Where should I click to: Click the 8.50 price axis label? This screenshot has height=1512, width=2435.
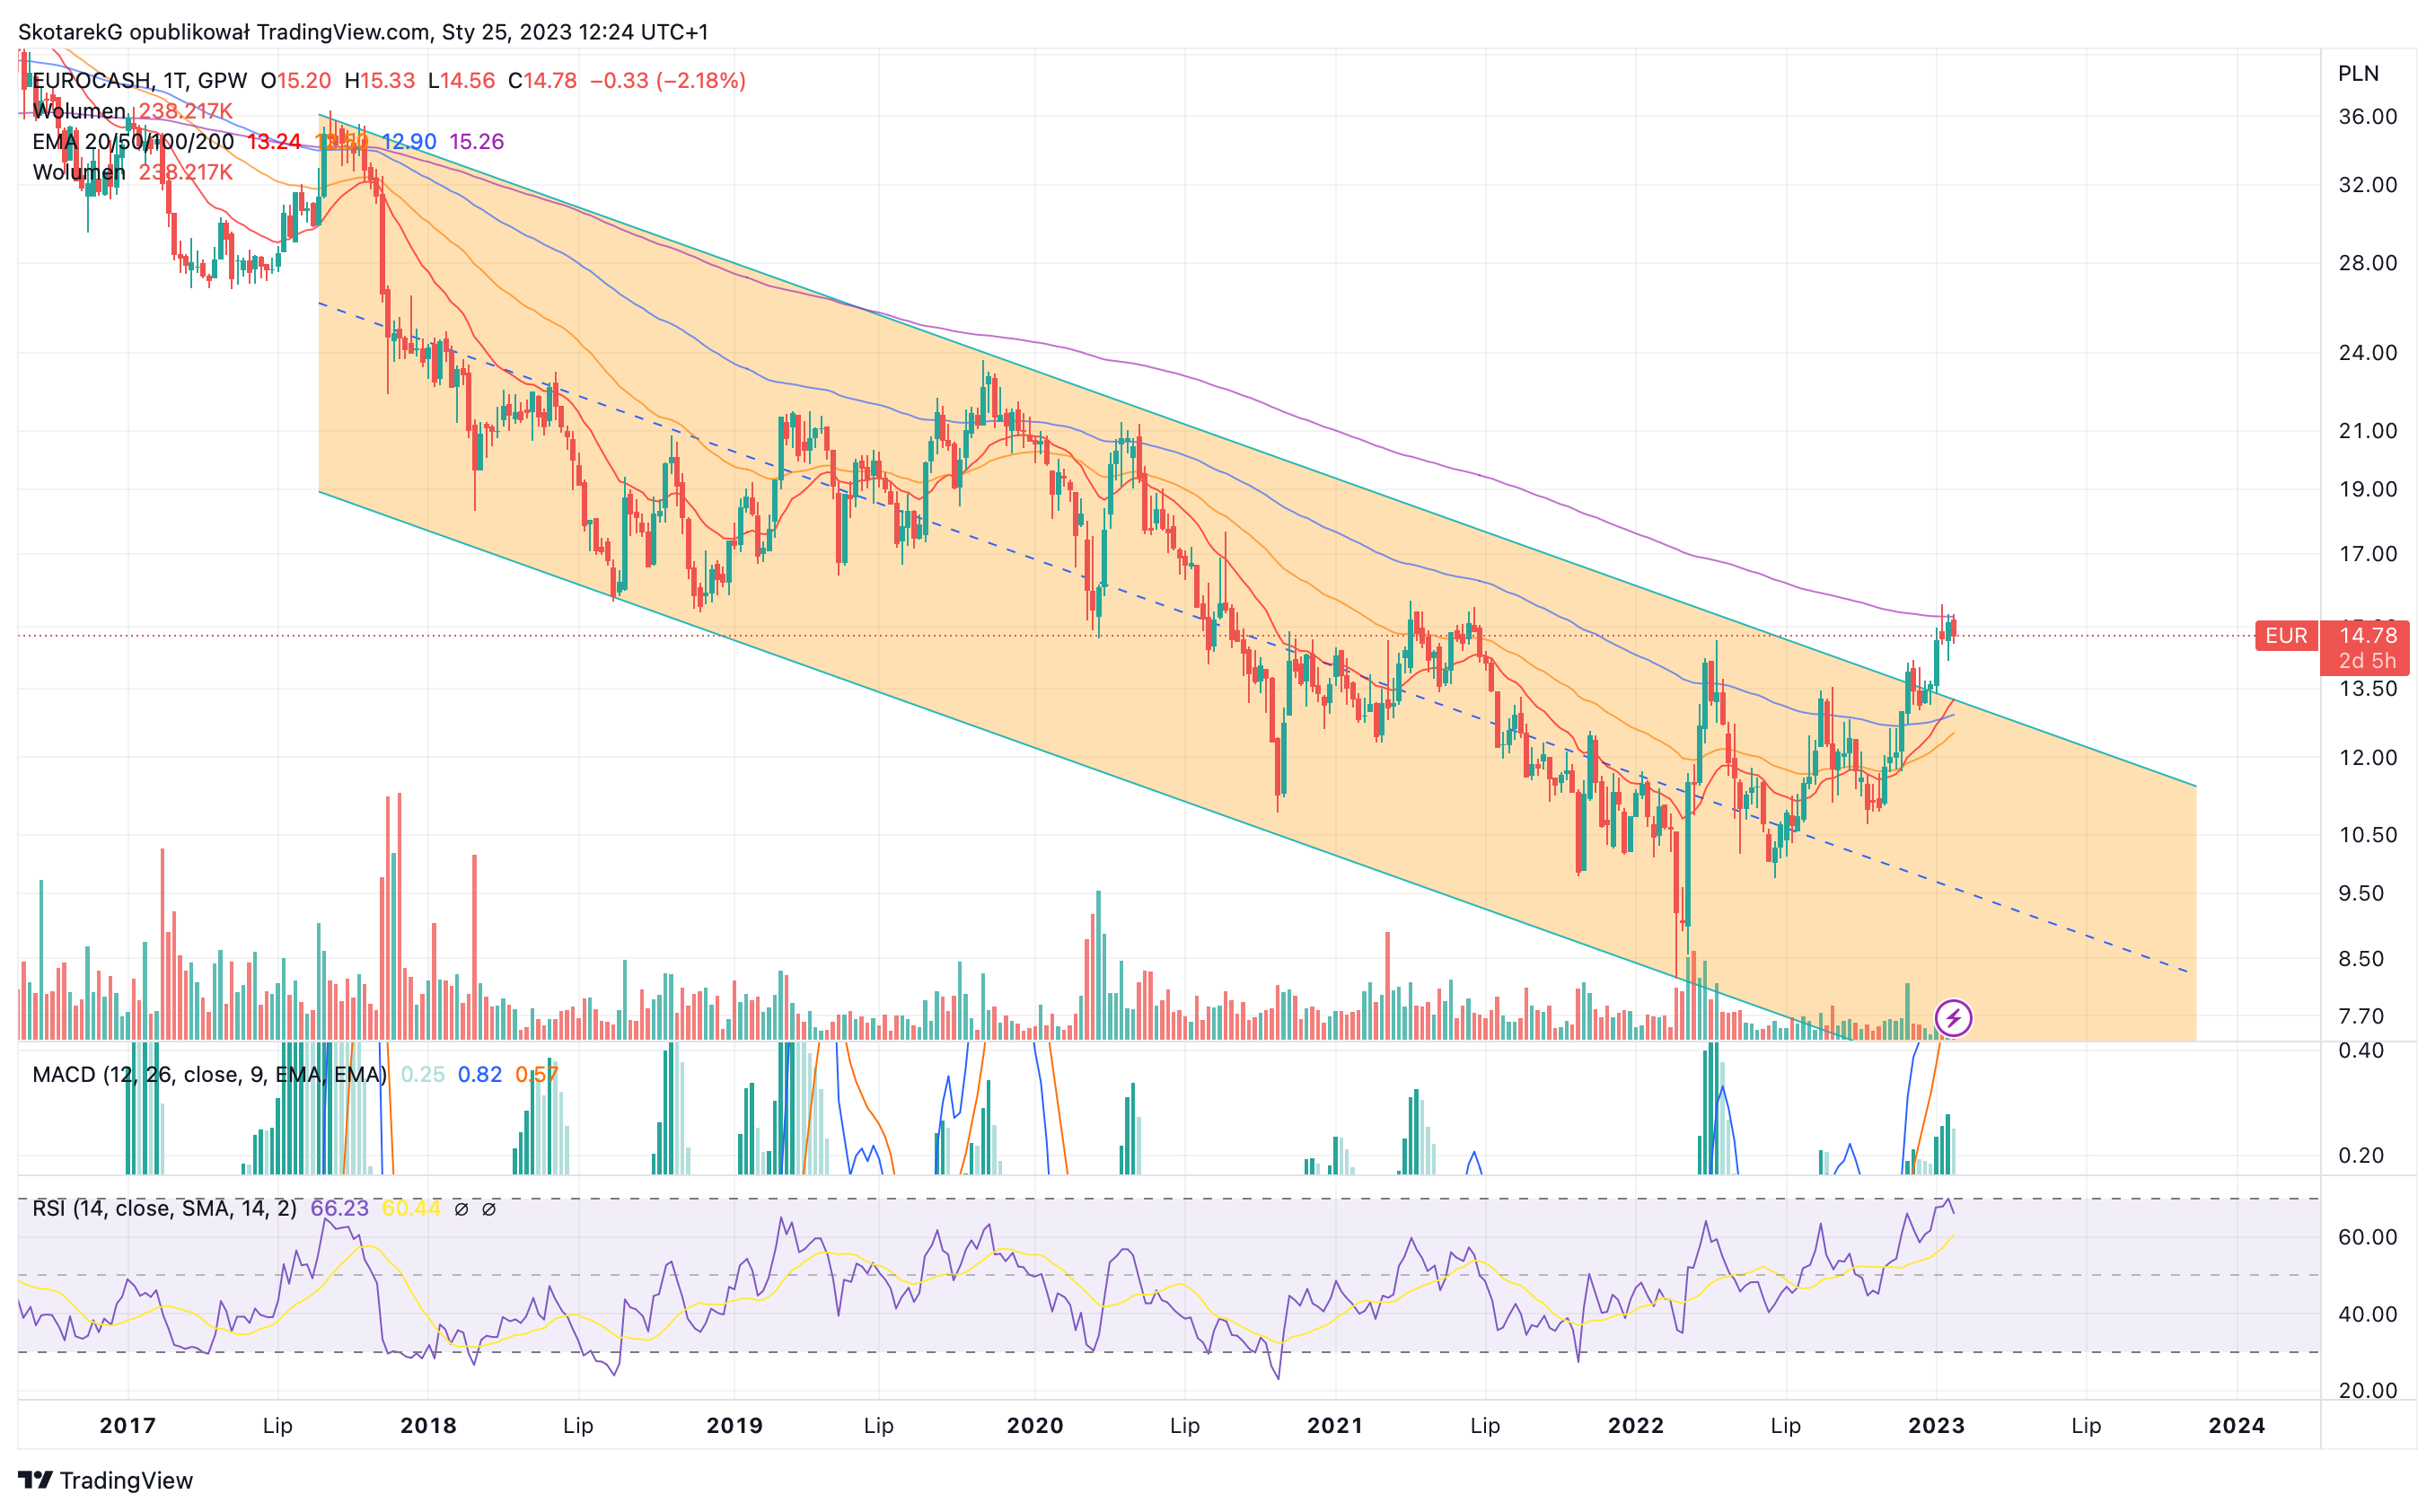[x=2361, y=959]
